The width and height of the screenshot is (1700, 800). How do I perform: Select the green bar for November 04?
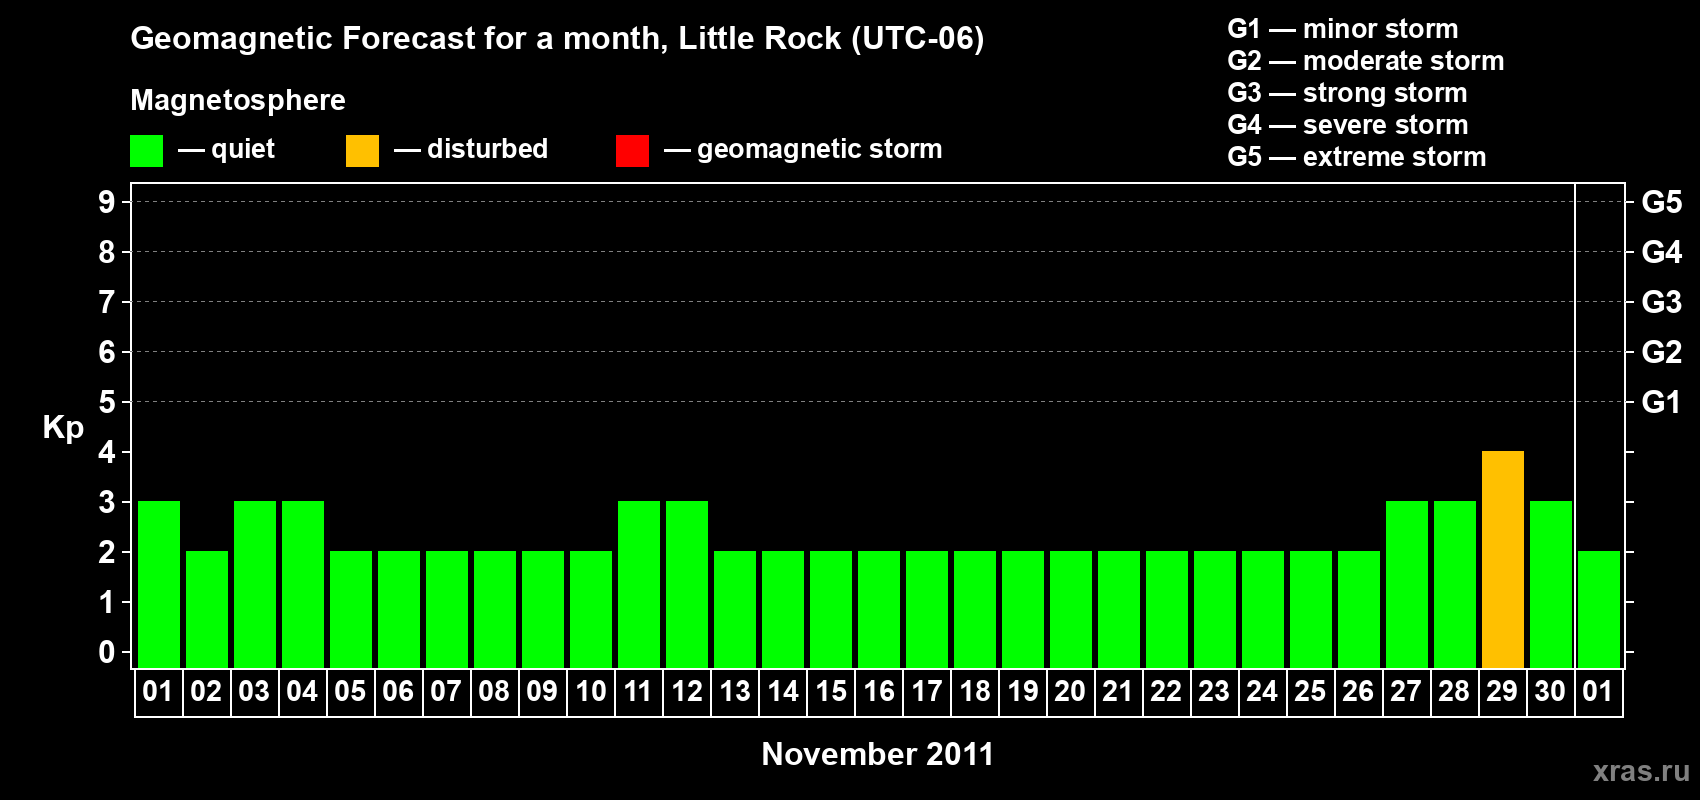pos(303,584)
